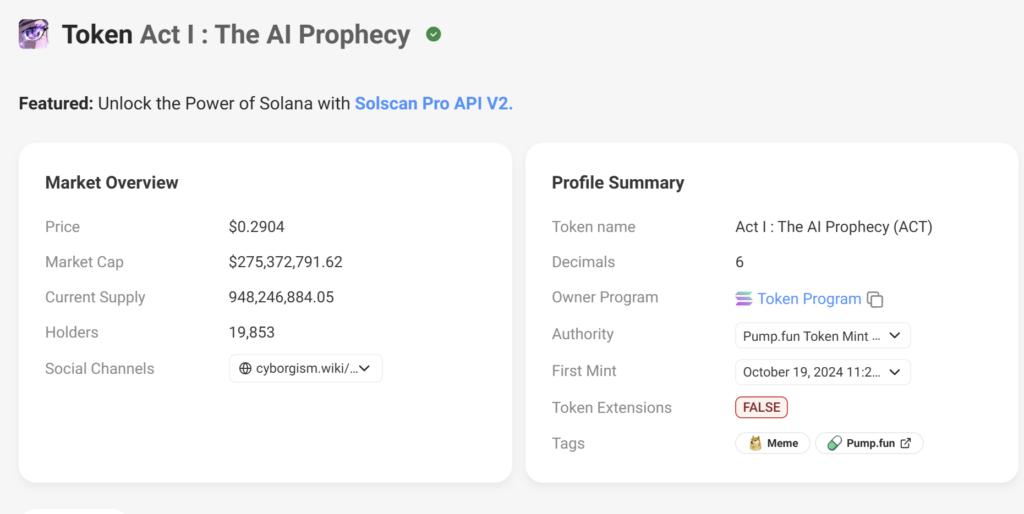Click the Market Cap value

click(x=285, y=262)
